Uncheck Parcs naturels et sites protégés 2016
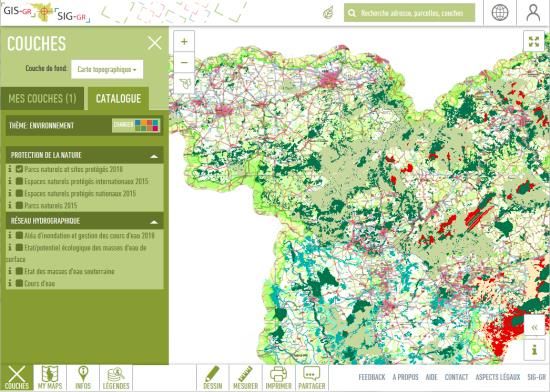 coord(19,169)
